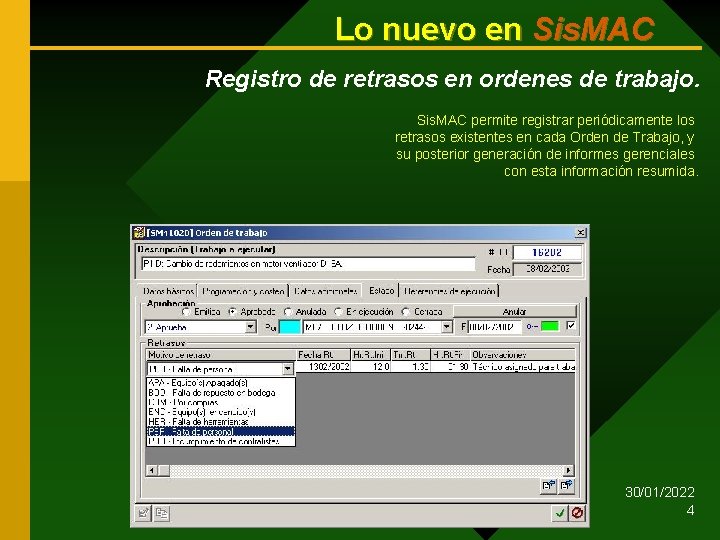The height and width of the screenshot is (540, 720).
Task: Click the cell with date 13/02/2002
Action: (x=323, y=366)
